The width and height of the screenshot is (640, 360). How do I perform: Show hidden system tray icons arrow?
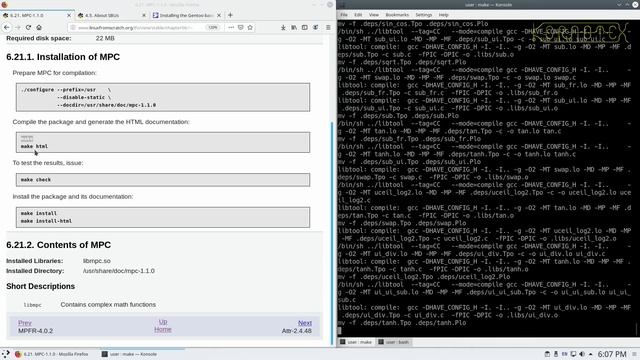pyautogui.click(x=590, y=354)
